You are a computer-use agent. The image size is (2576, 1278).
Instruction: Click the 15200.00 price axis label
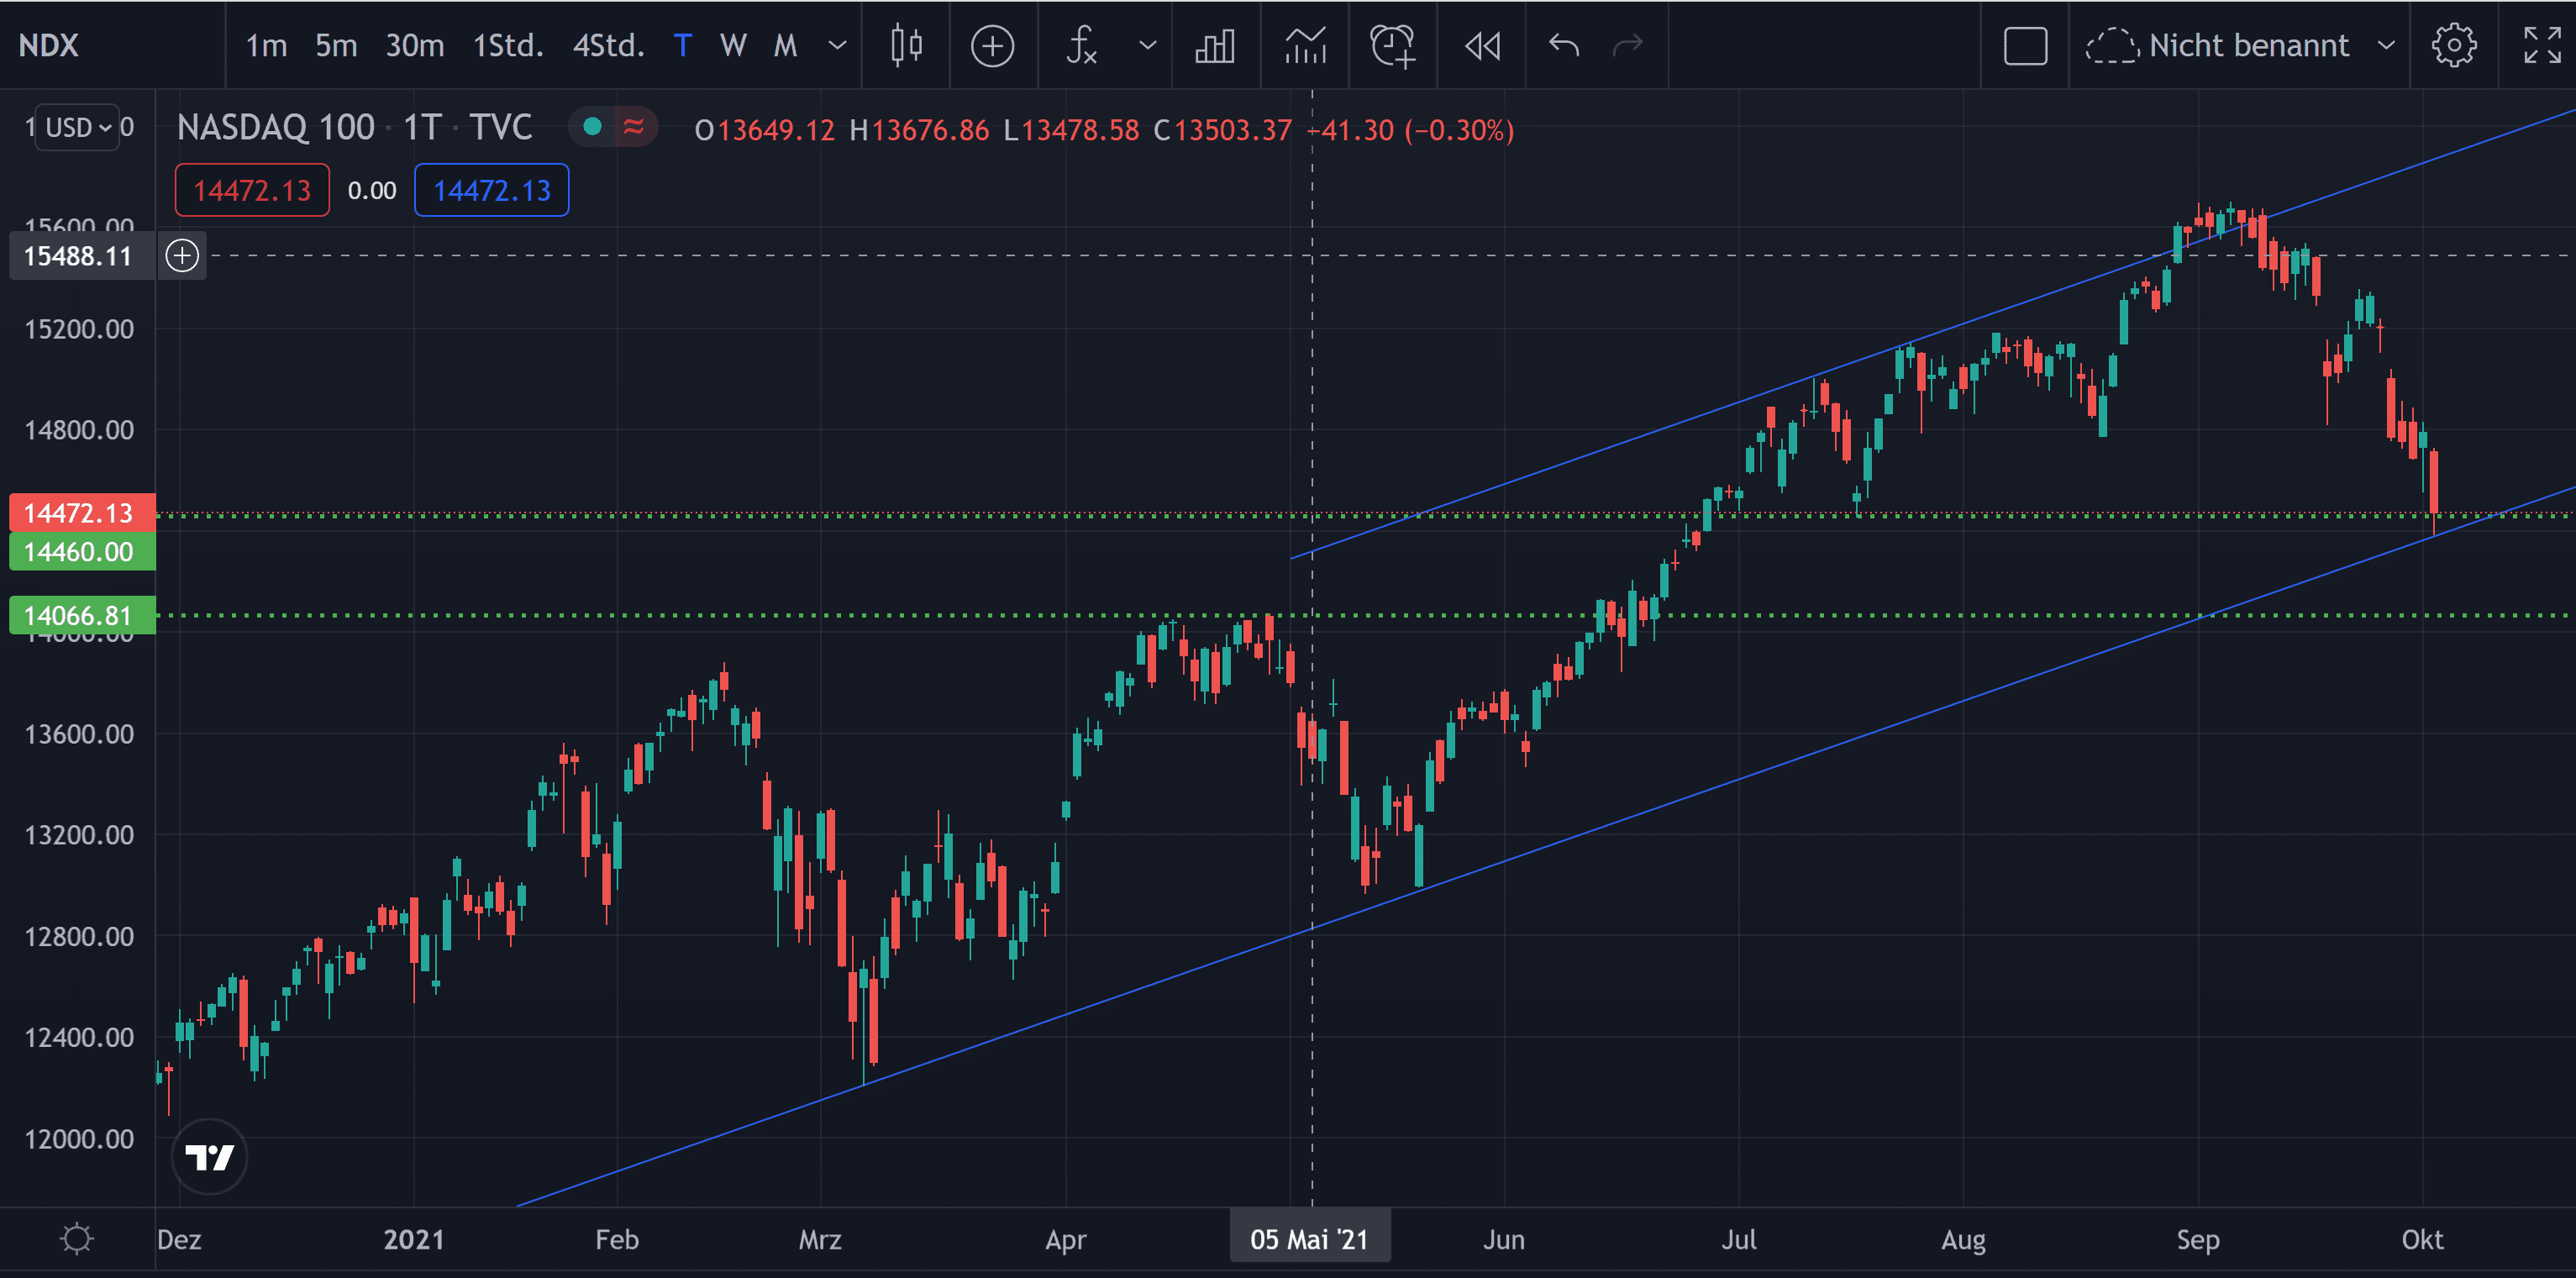(x=78, y=329)
